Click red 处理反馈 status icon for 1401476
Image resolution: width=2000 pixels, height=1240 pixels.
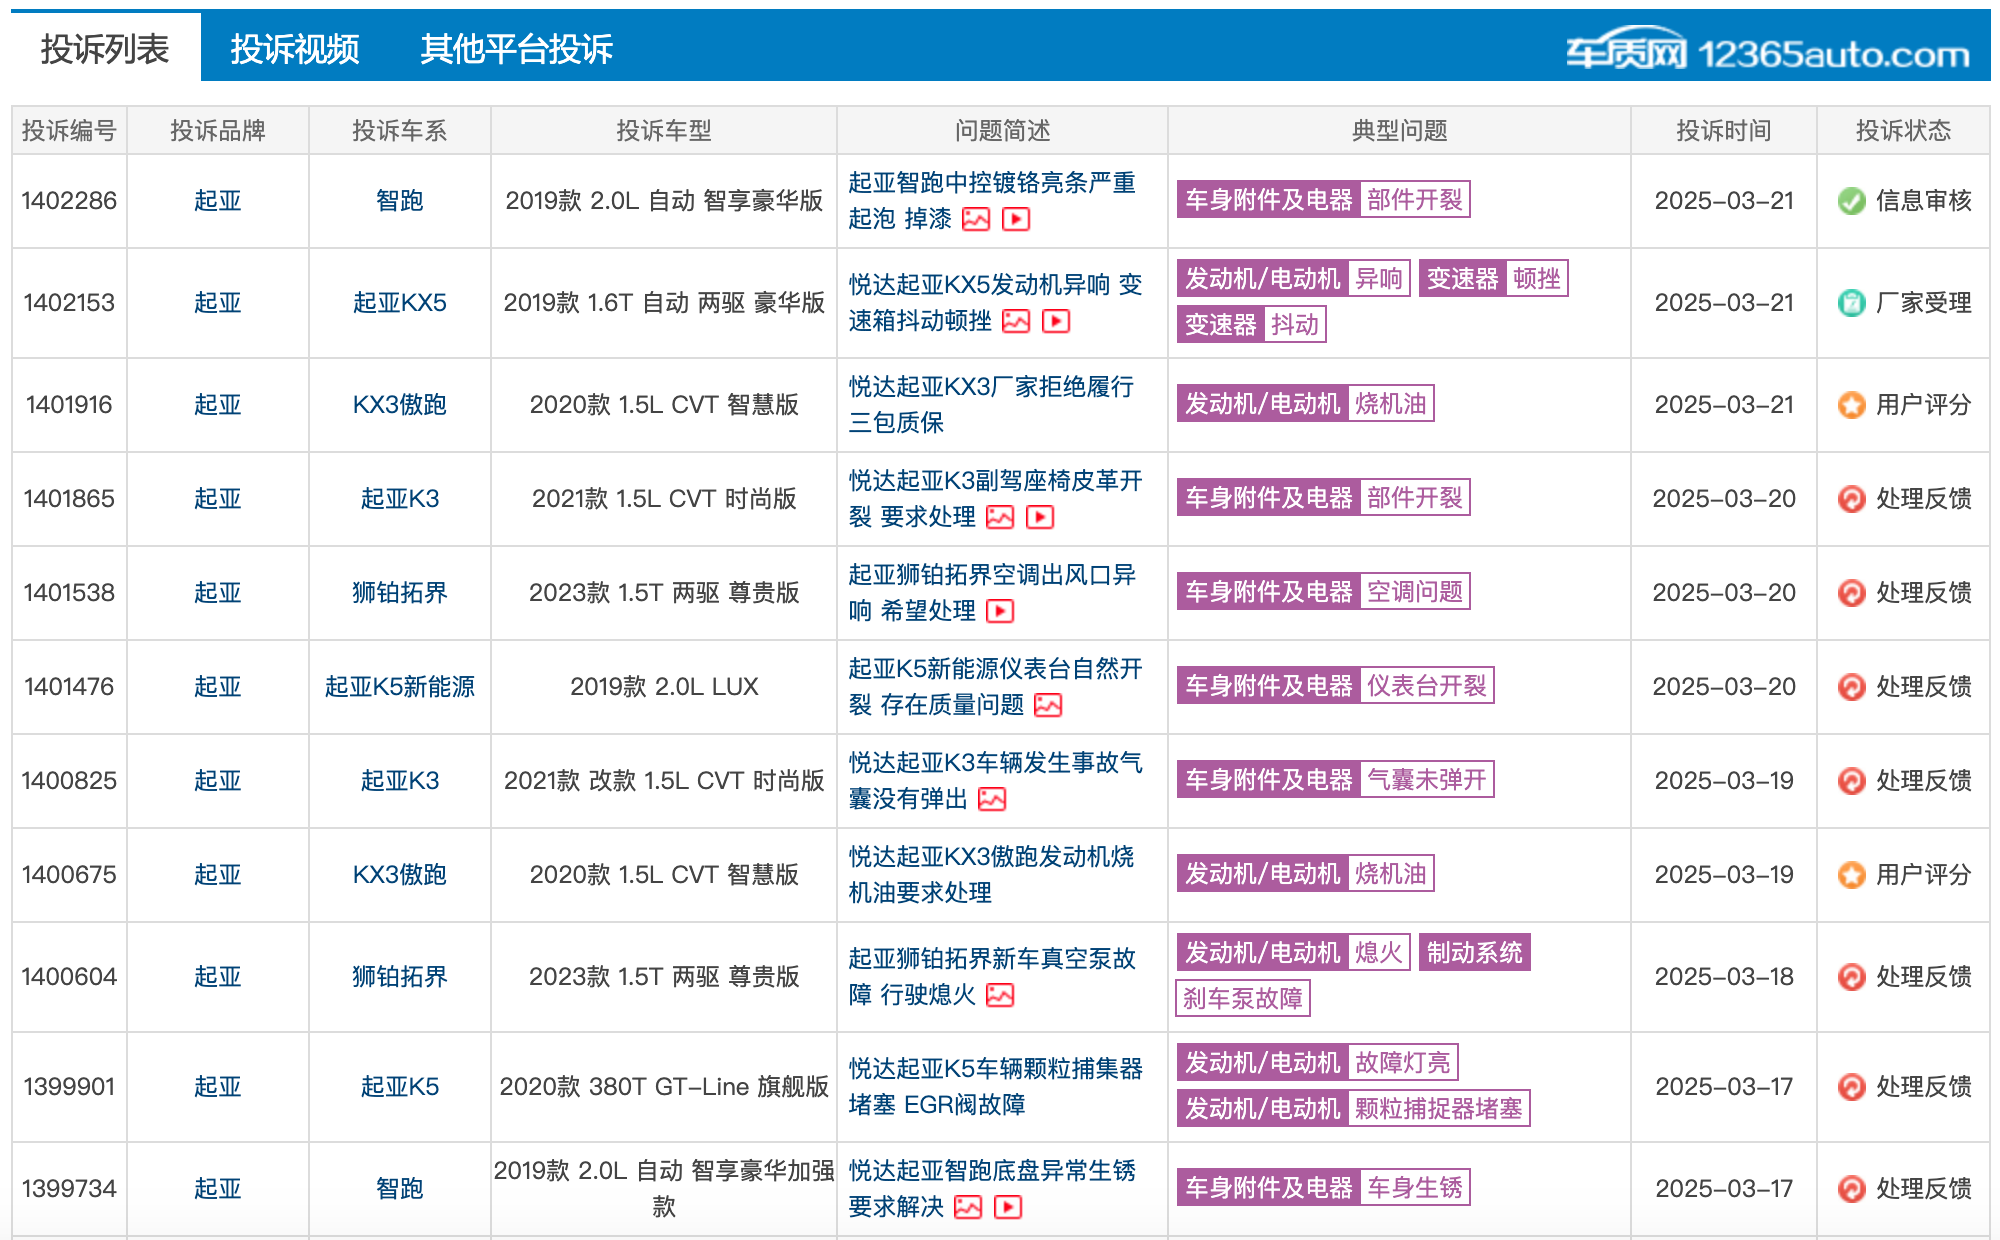tap(1851, 687)
